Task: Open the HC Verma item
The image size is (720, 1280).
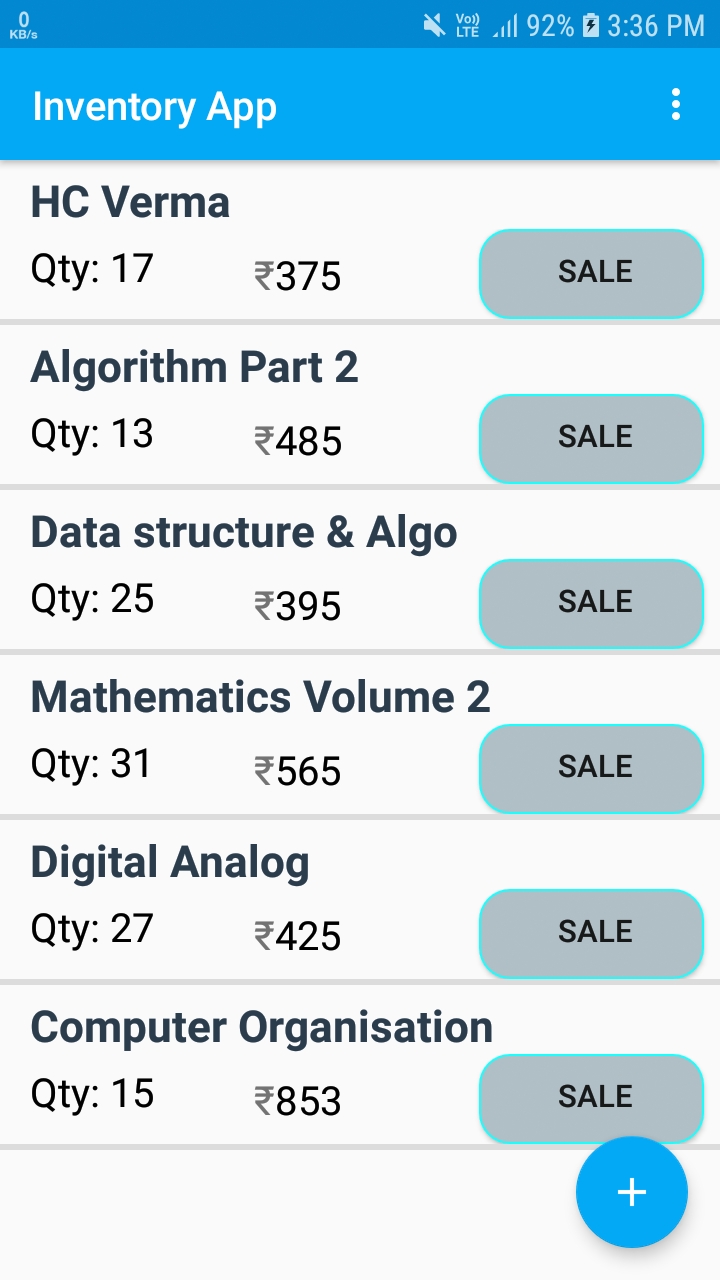Action: coord(131,203)
